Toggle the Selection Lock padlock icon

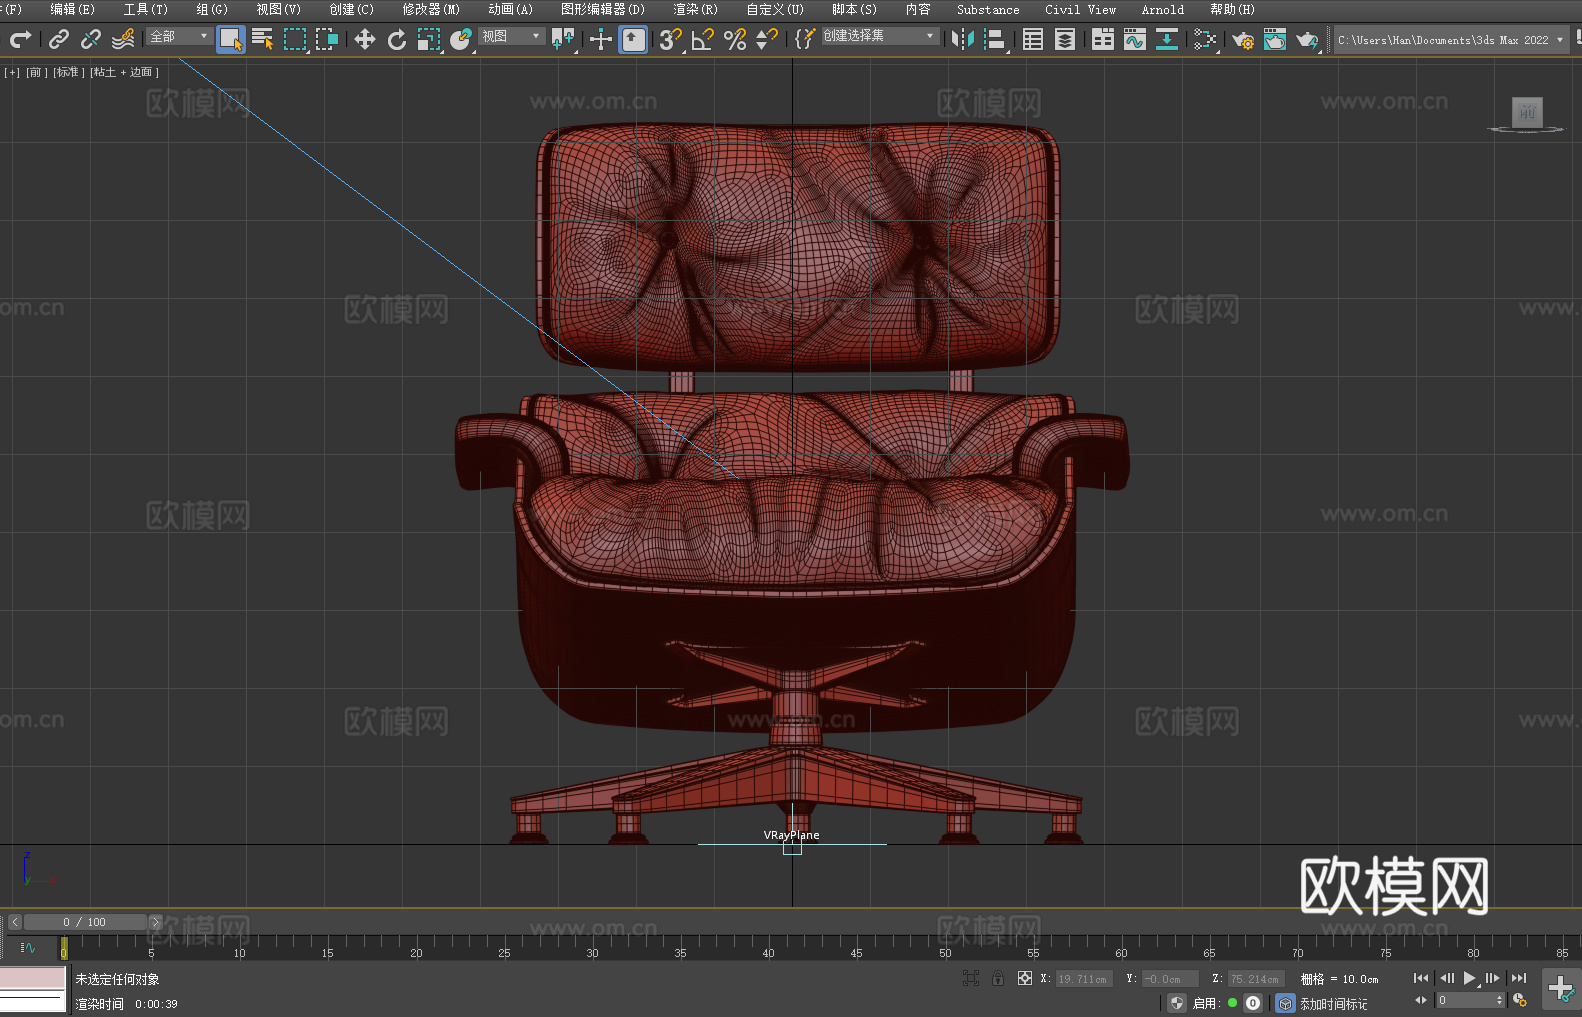point(998,978)
